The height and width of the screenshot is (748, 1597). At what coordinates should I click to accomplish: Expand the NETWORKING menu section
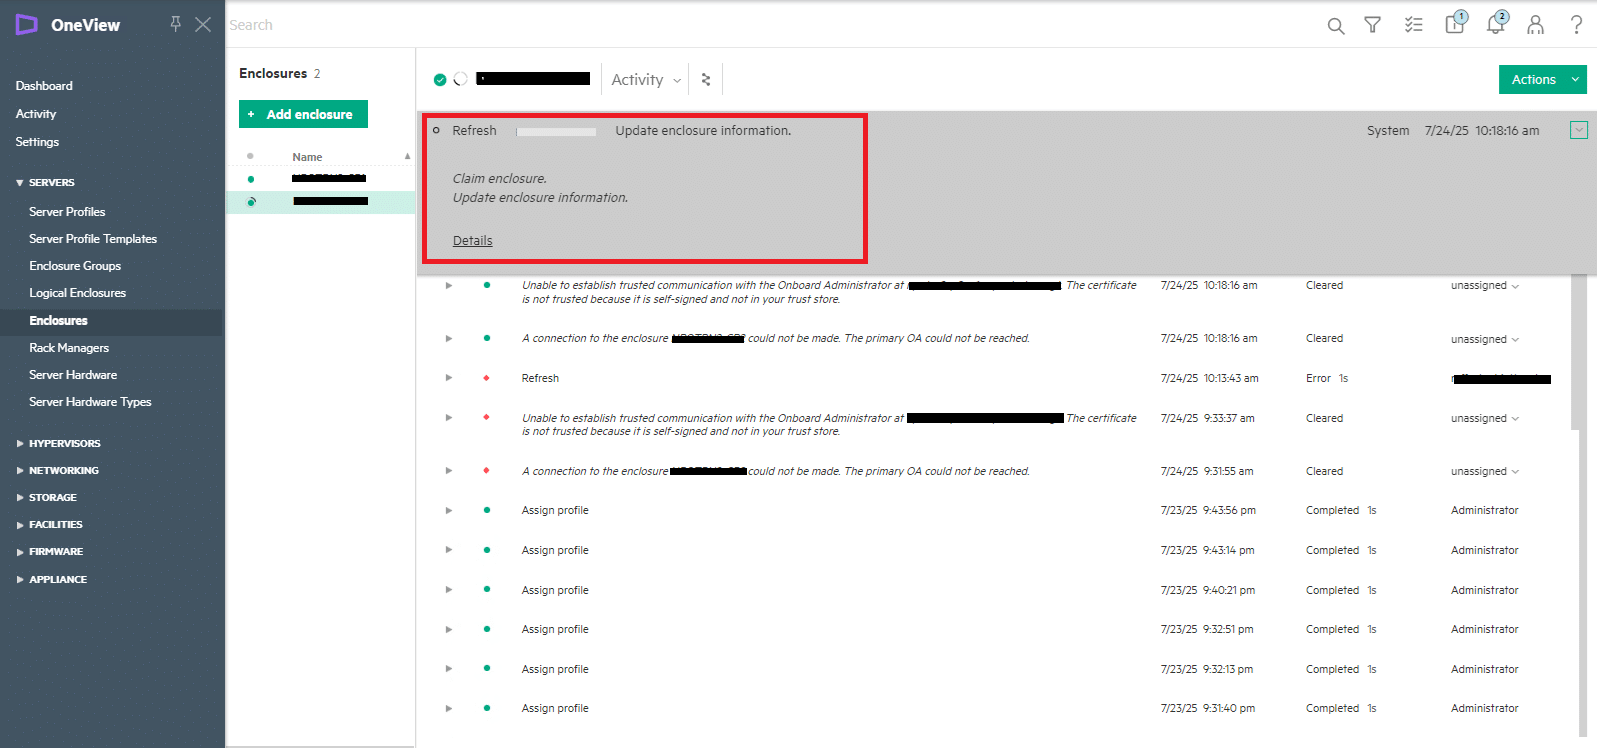tap(20, 470)
